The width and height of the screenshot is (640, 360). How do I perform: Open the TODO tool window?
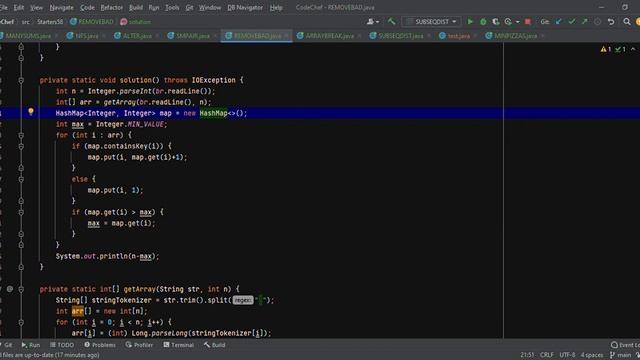pos(62,345)
